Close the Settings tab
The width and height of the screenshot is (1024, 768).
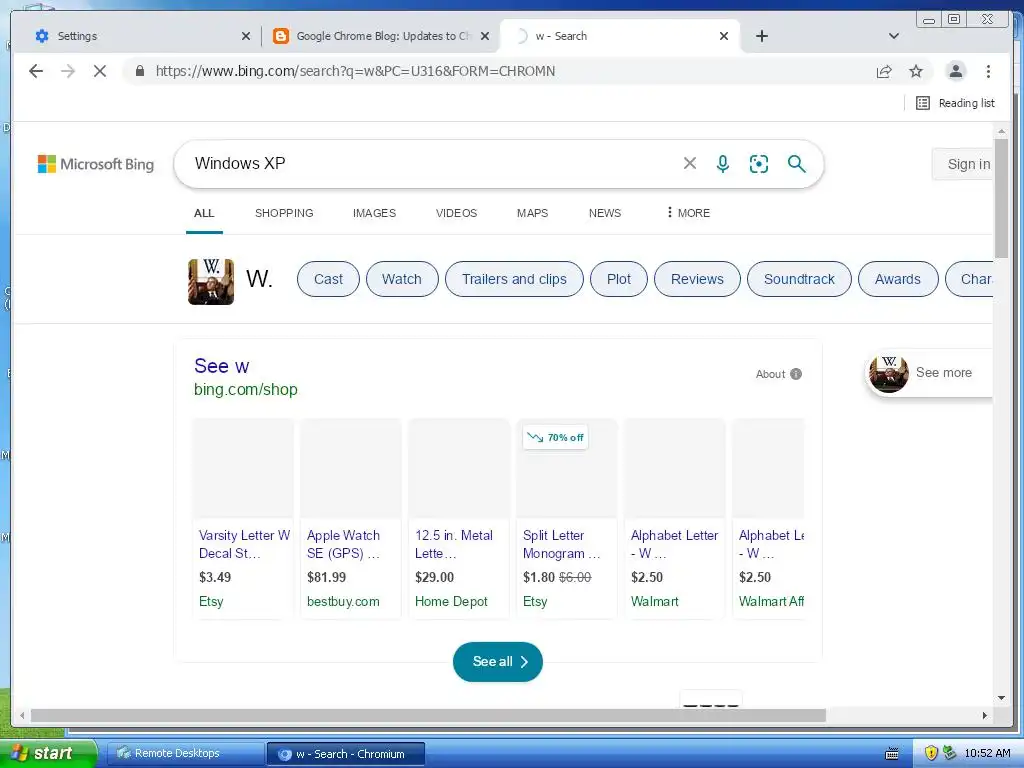[246, 36]
